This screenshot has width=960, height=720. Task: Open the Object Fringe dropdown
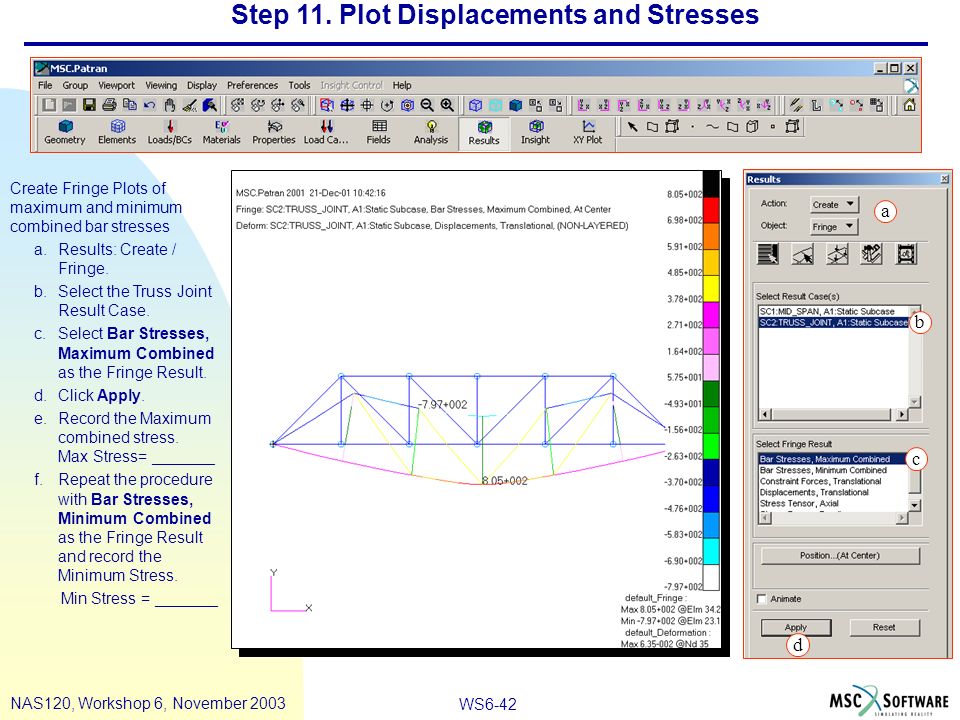[834, 227]
